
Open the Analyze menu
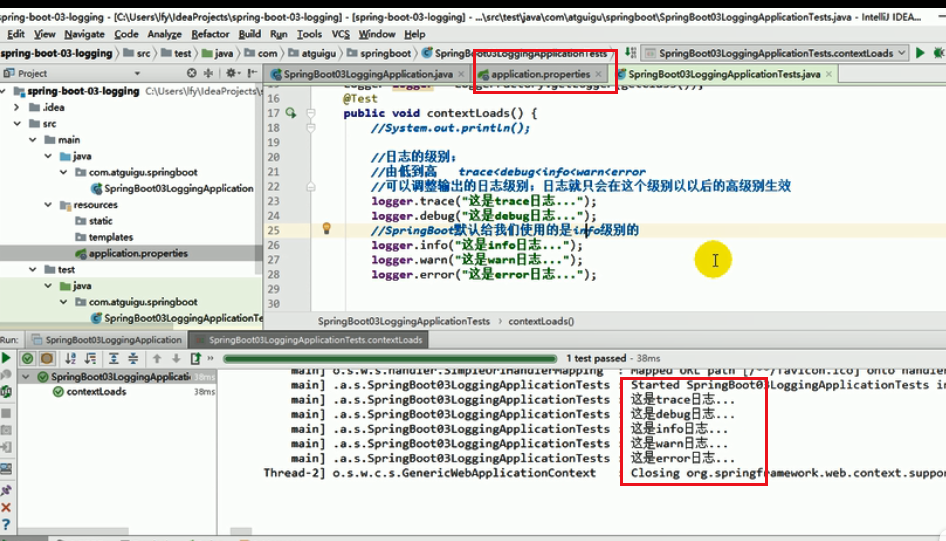click(164, 34)
